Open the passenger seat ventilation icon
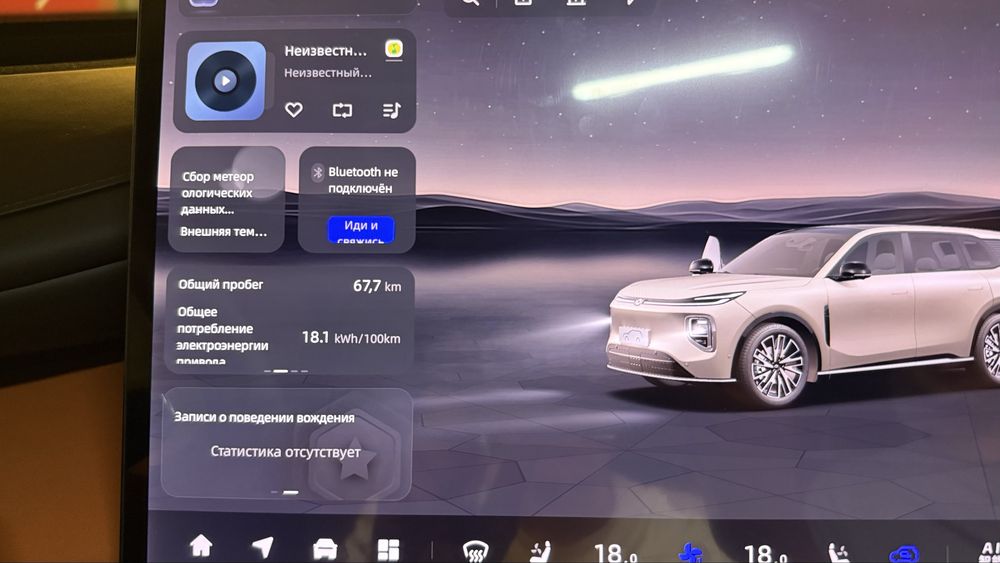This screenshot has height=563, width=1000. tap(839, 553)
